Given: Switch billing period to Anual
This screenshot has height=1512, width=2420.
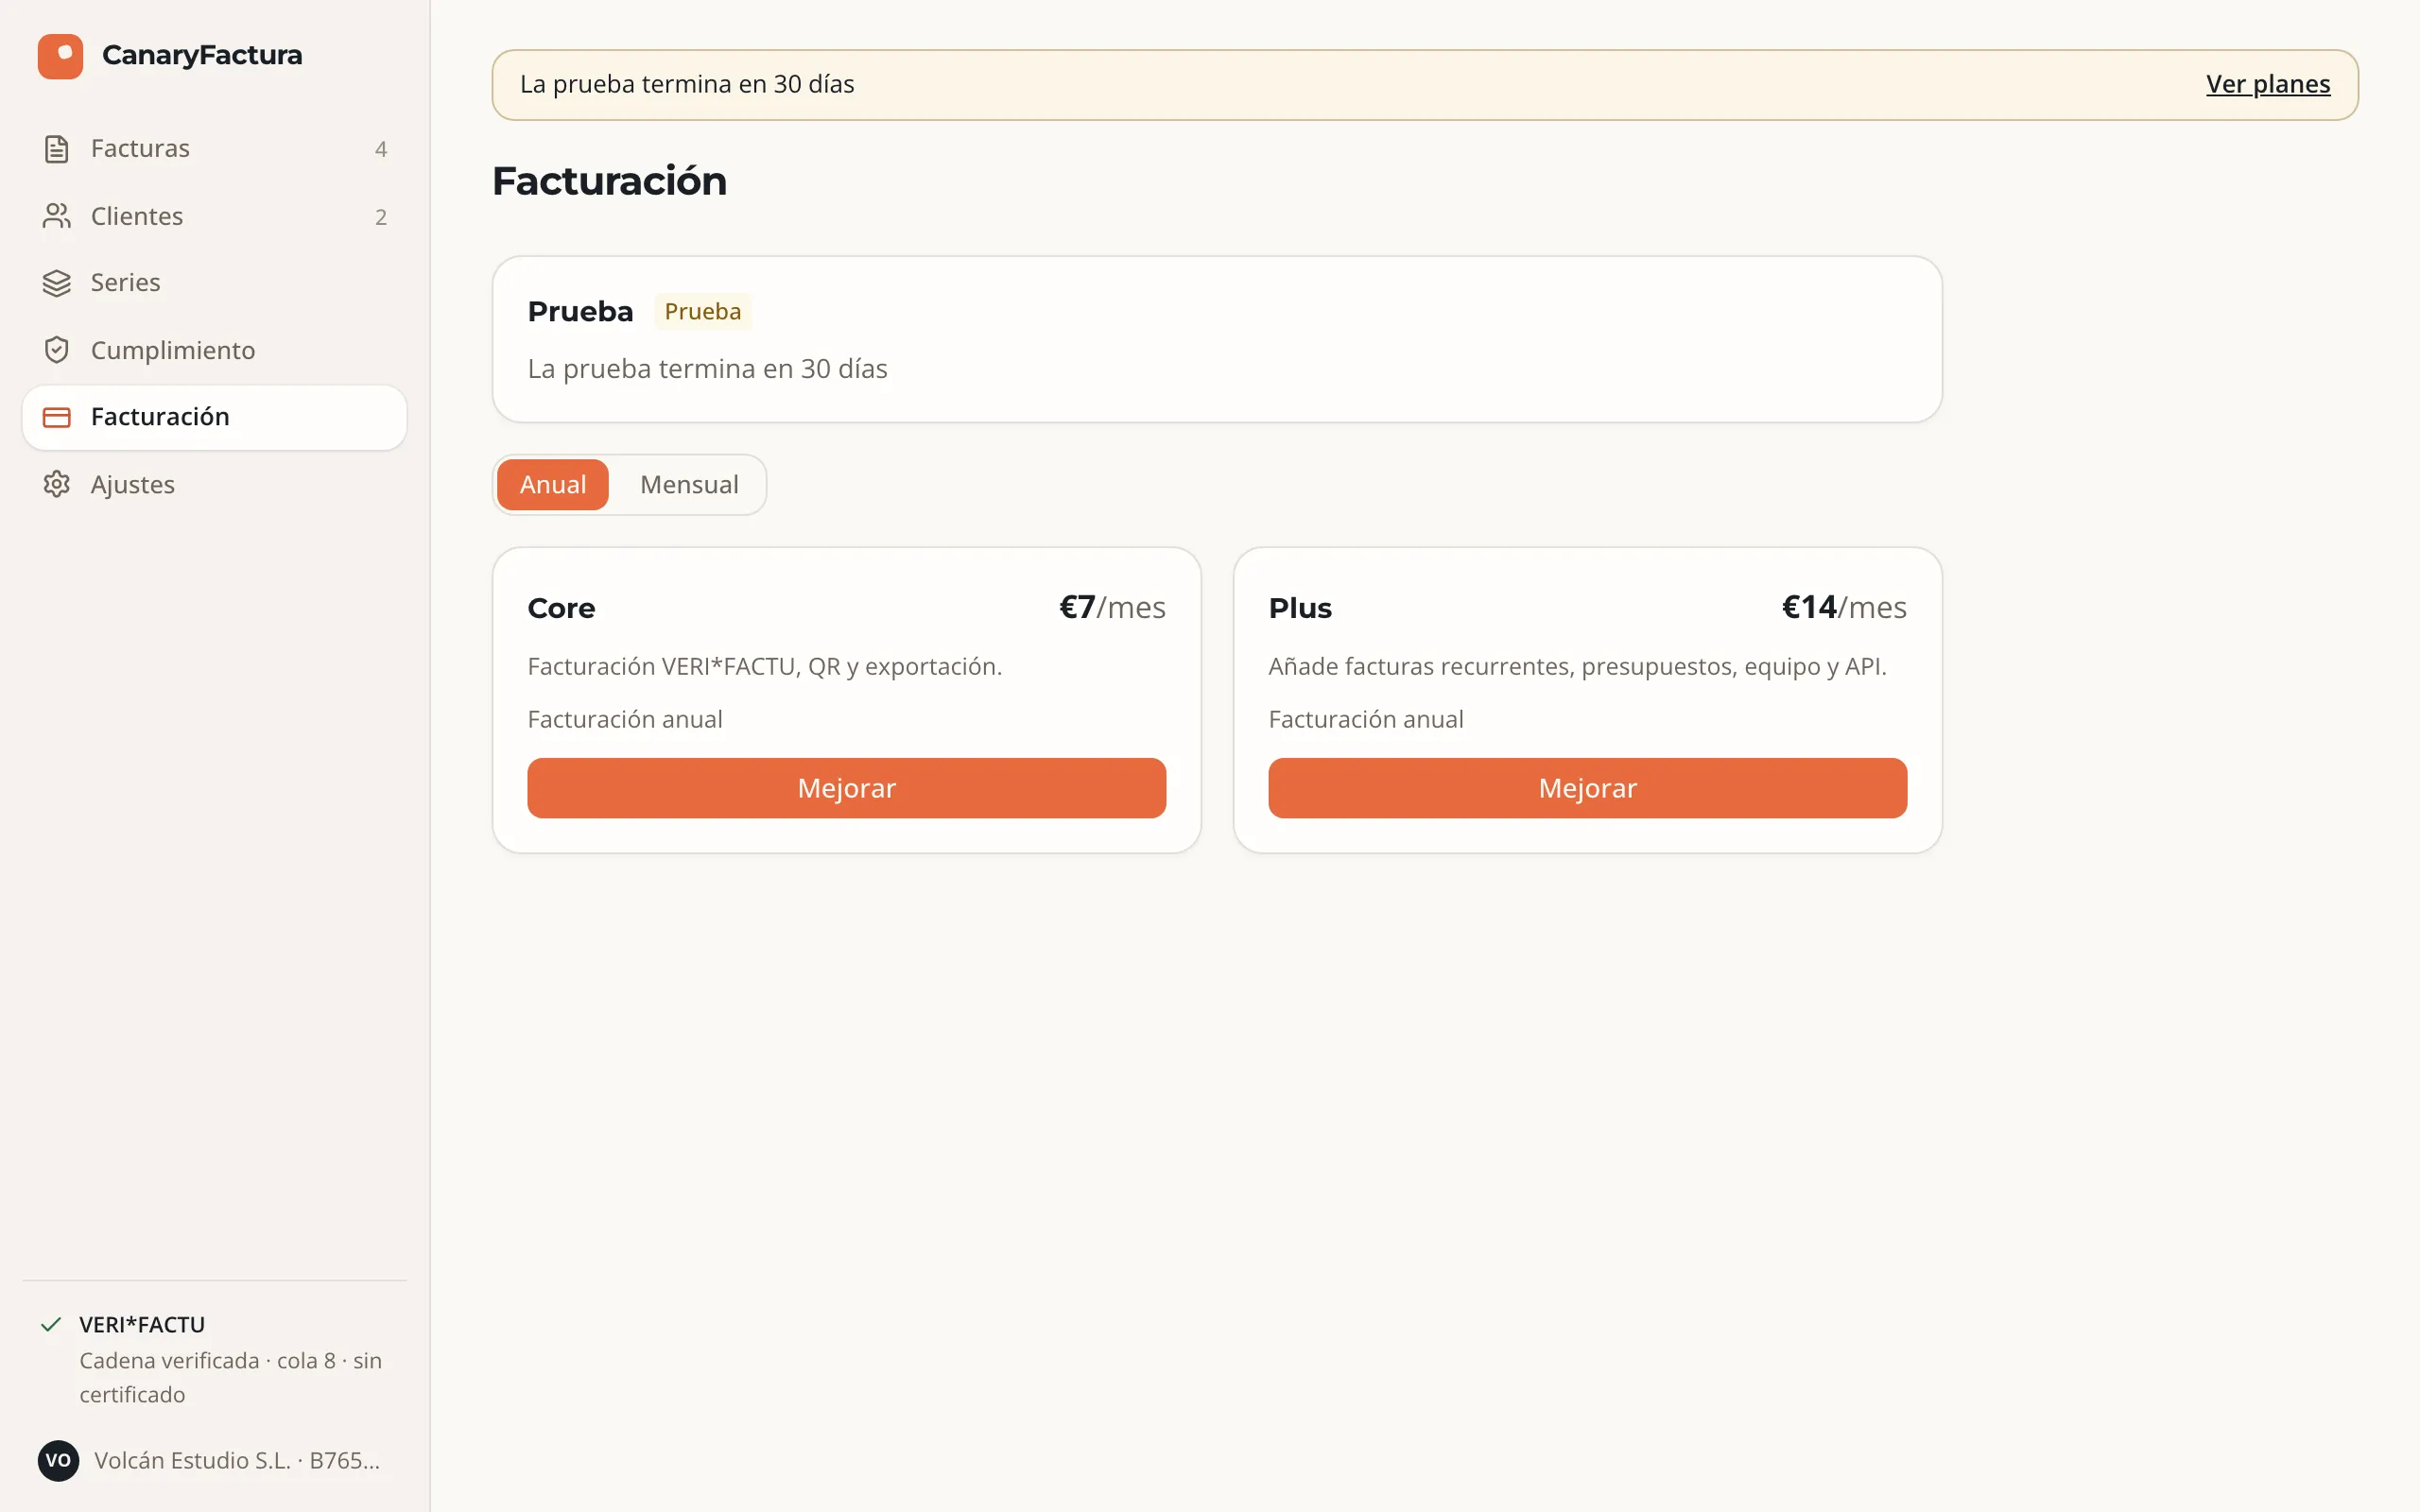Looking at the screenshot, I should 553,485.
